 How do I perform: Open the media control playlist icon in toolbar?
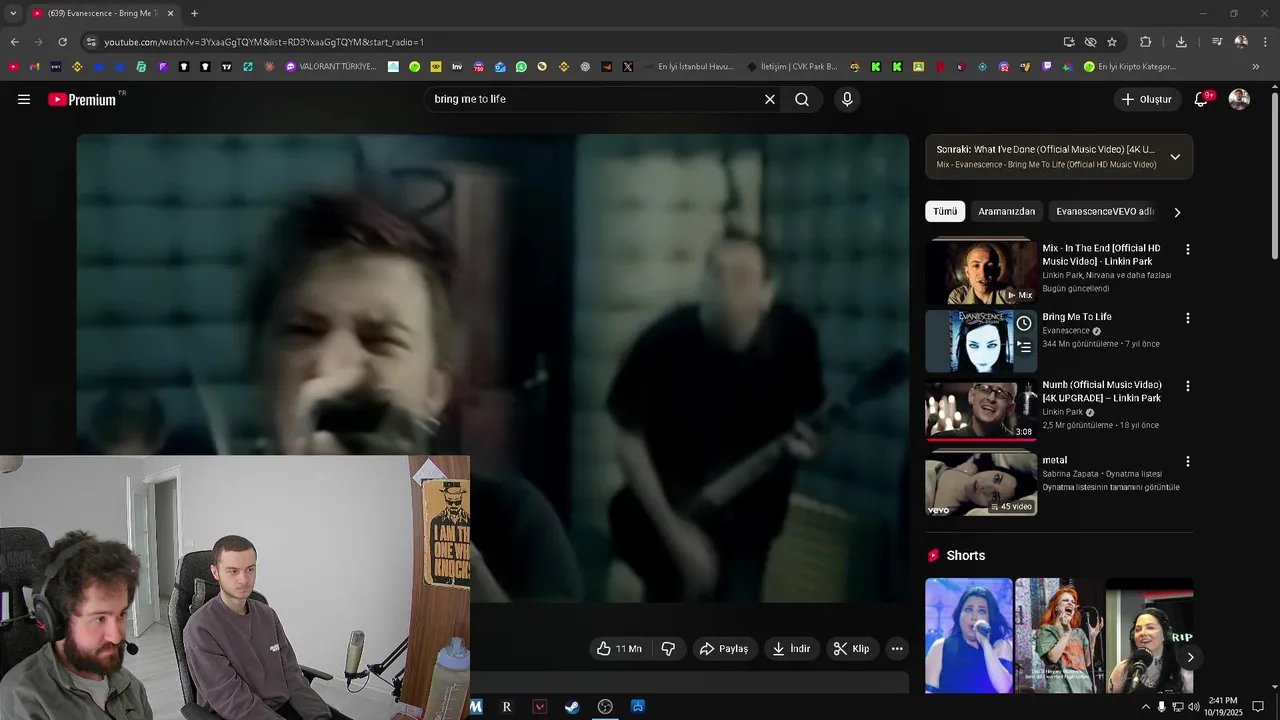click(1217, 42)
